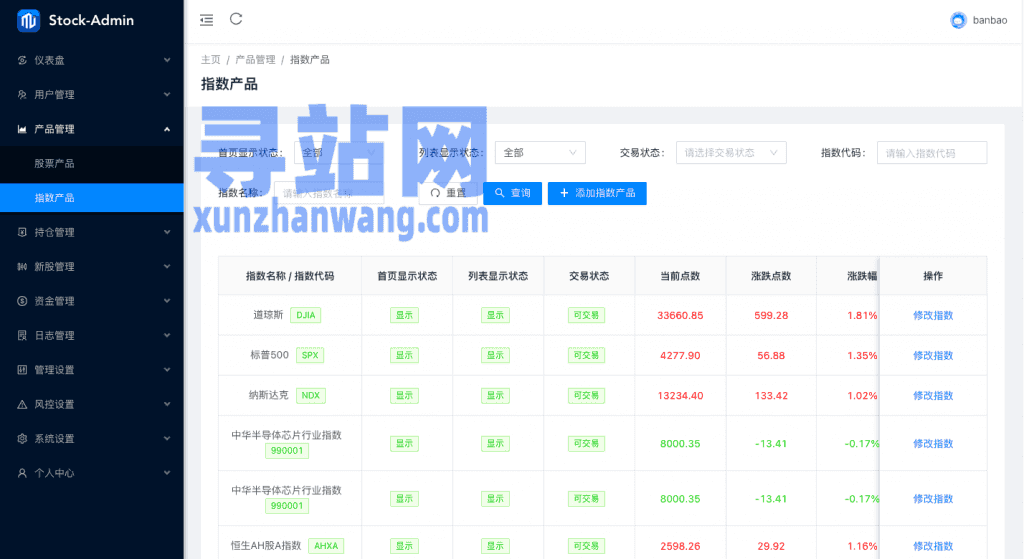Click the 产品管理 chart icon
Viewport: 1024px width, 559px height.
22,129
